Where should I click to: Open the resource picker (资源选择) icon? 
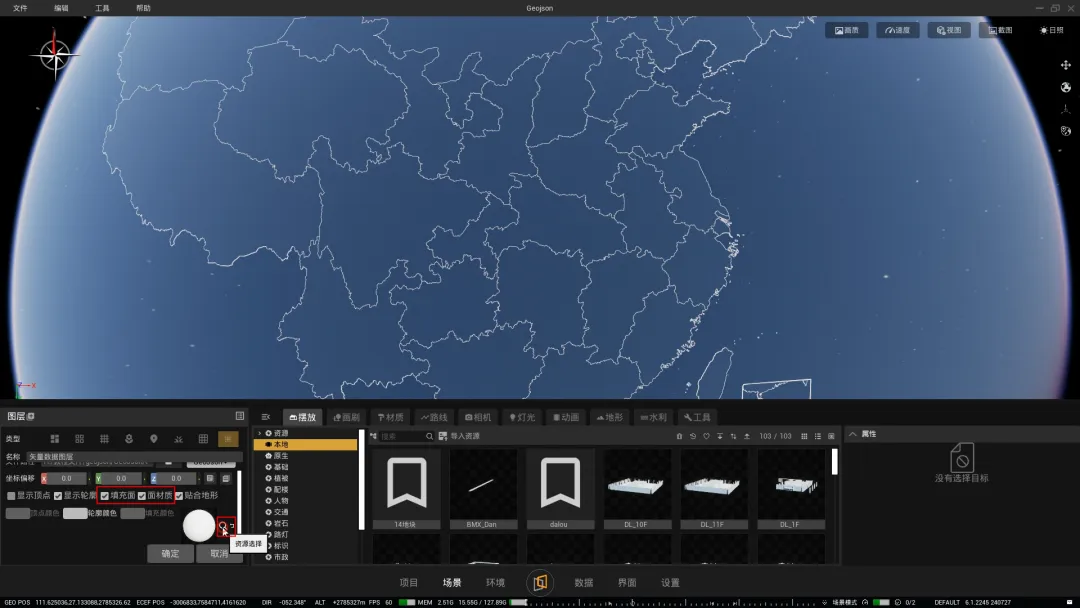click(223, 526)
